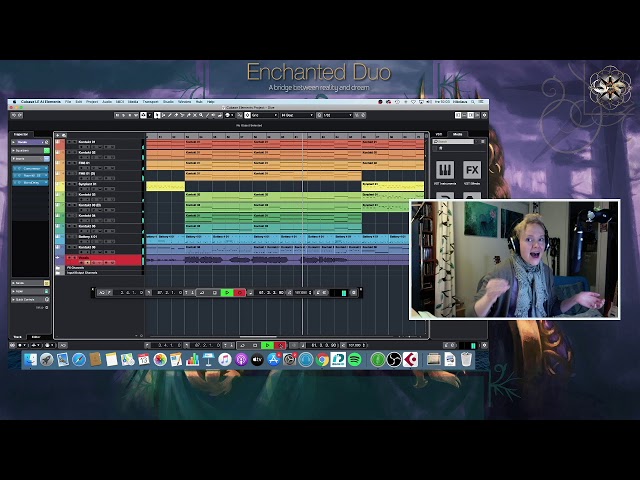Click the red Record button in transport
Viewport: 640px width, 480px height.
tap(280, 346)
